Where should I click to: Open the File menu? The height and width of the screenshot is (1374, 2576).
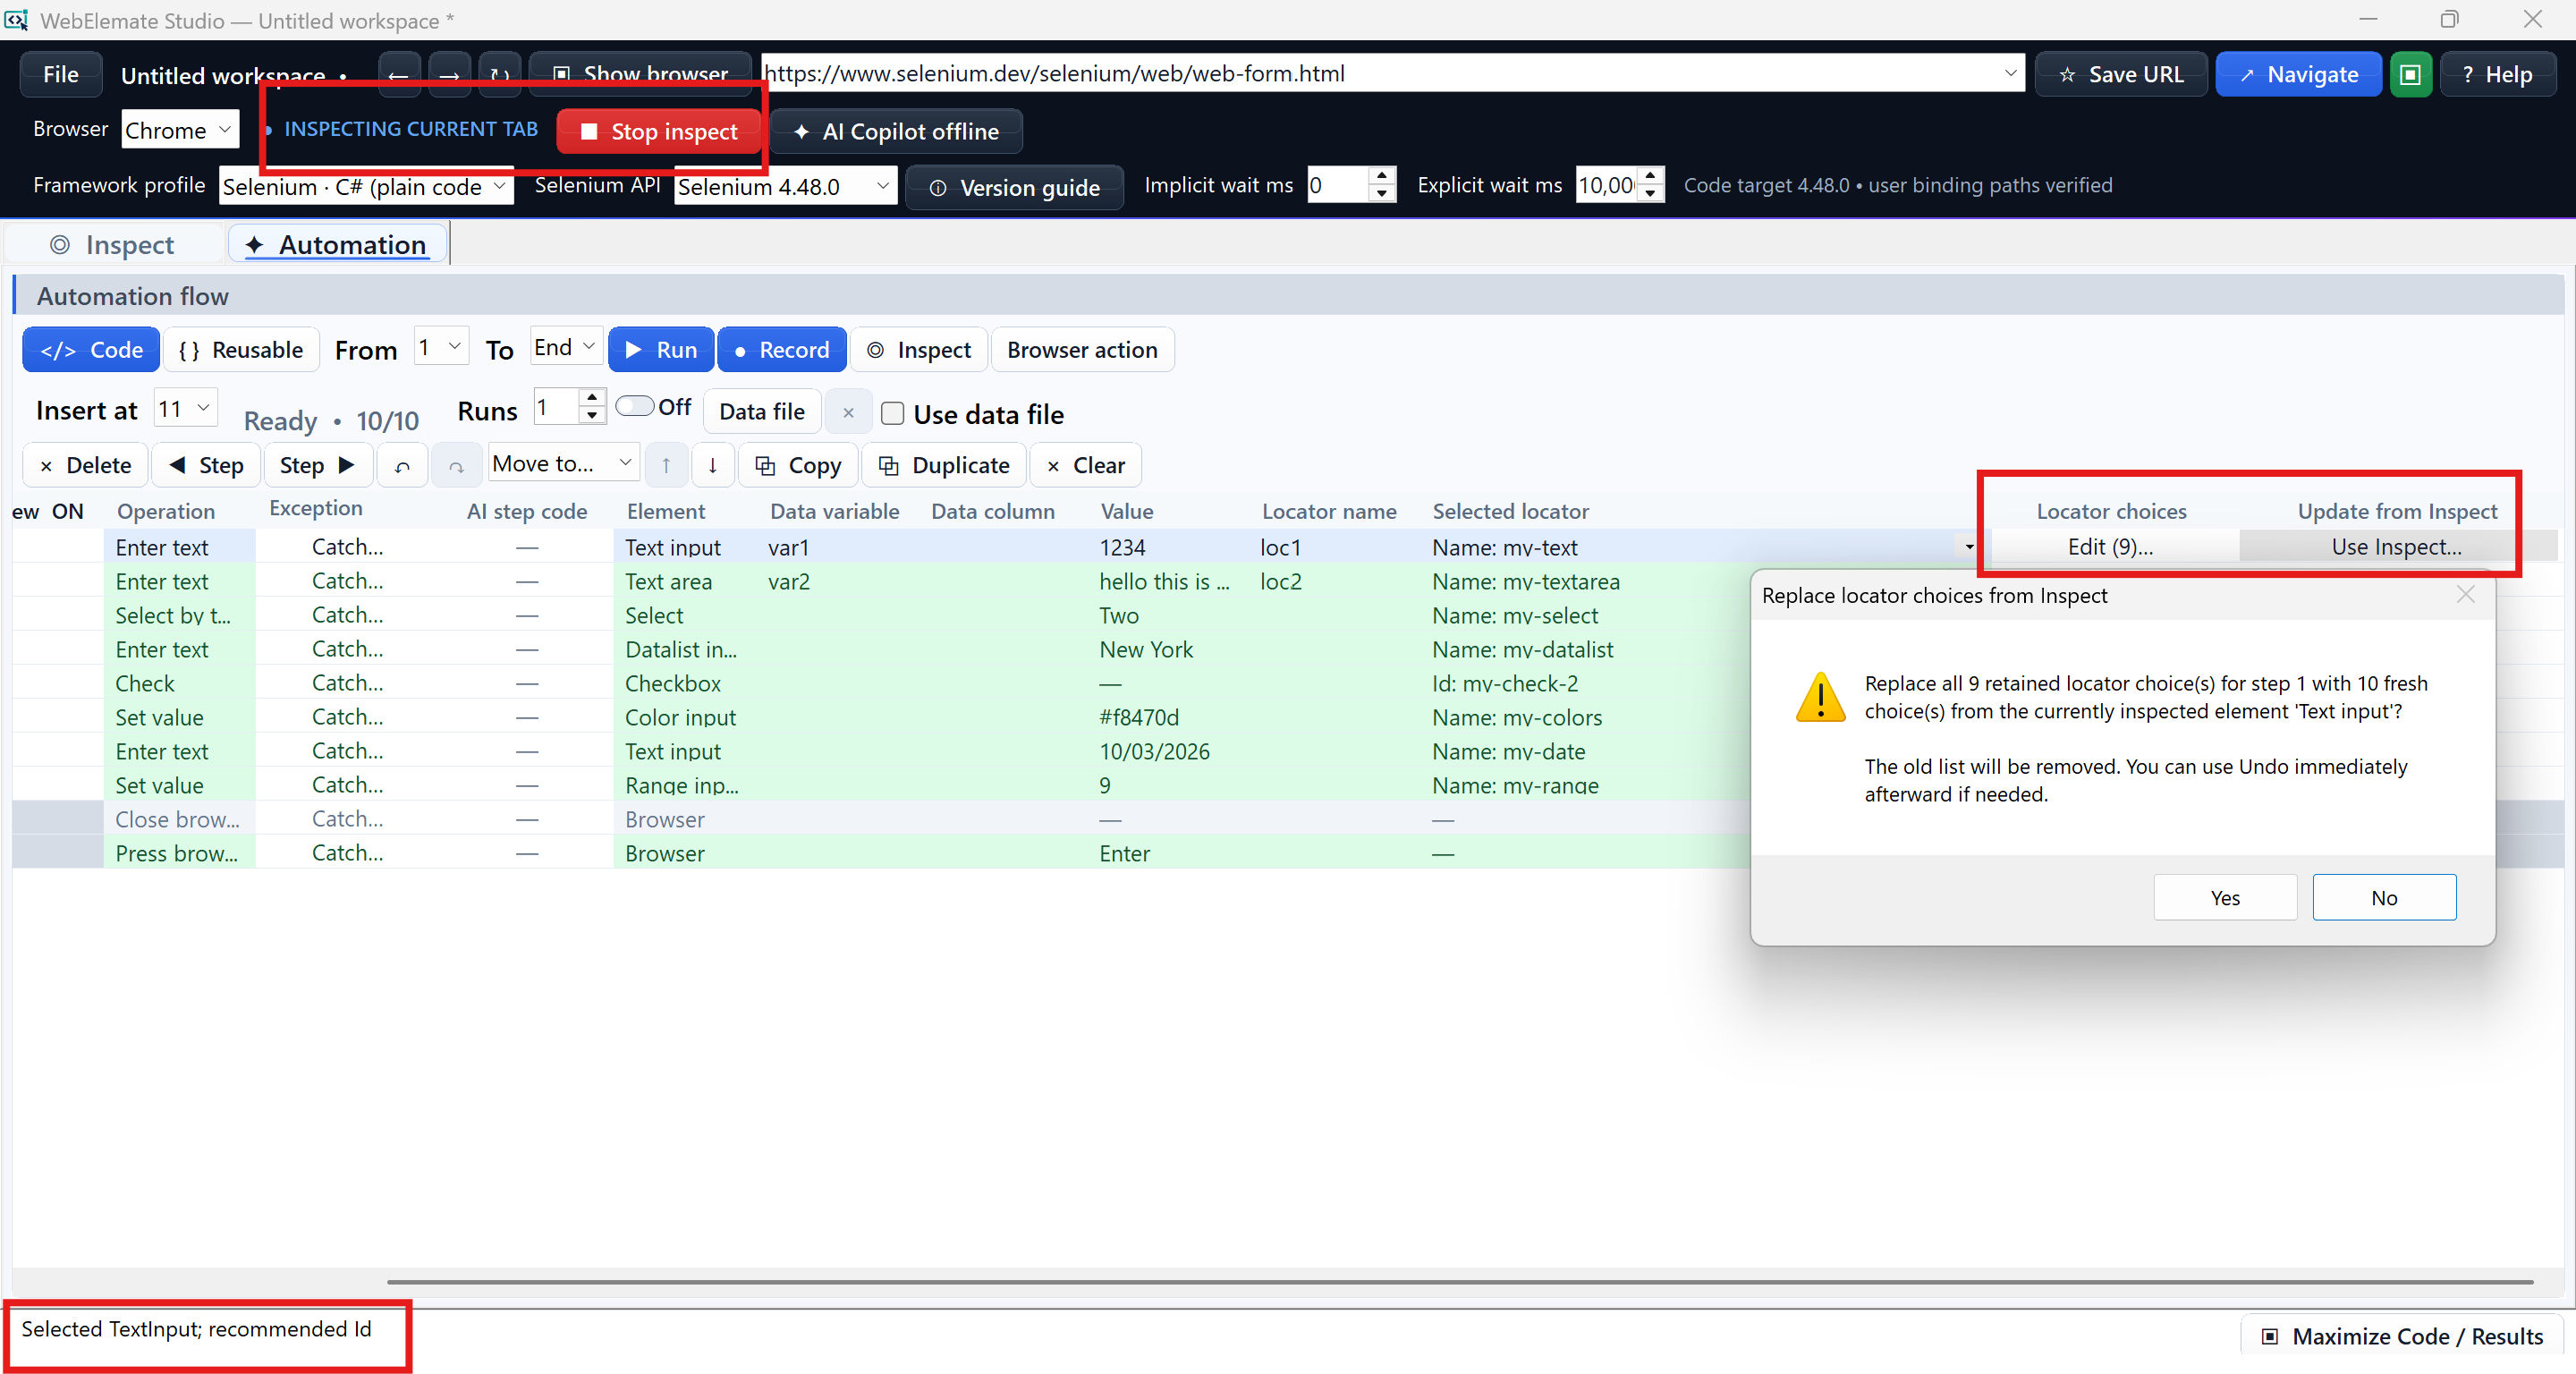click(61, 74)
